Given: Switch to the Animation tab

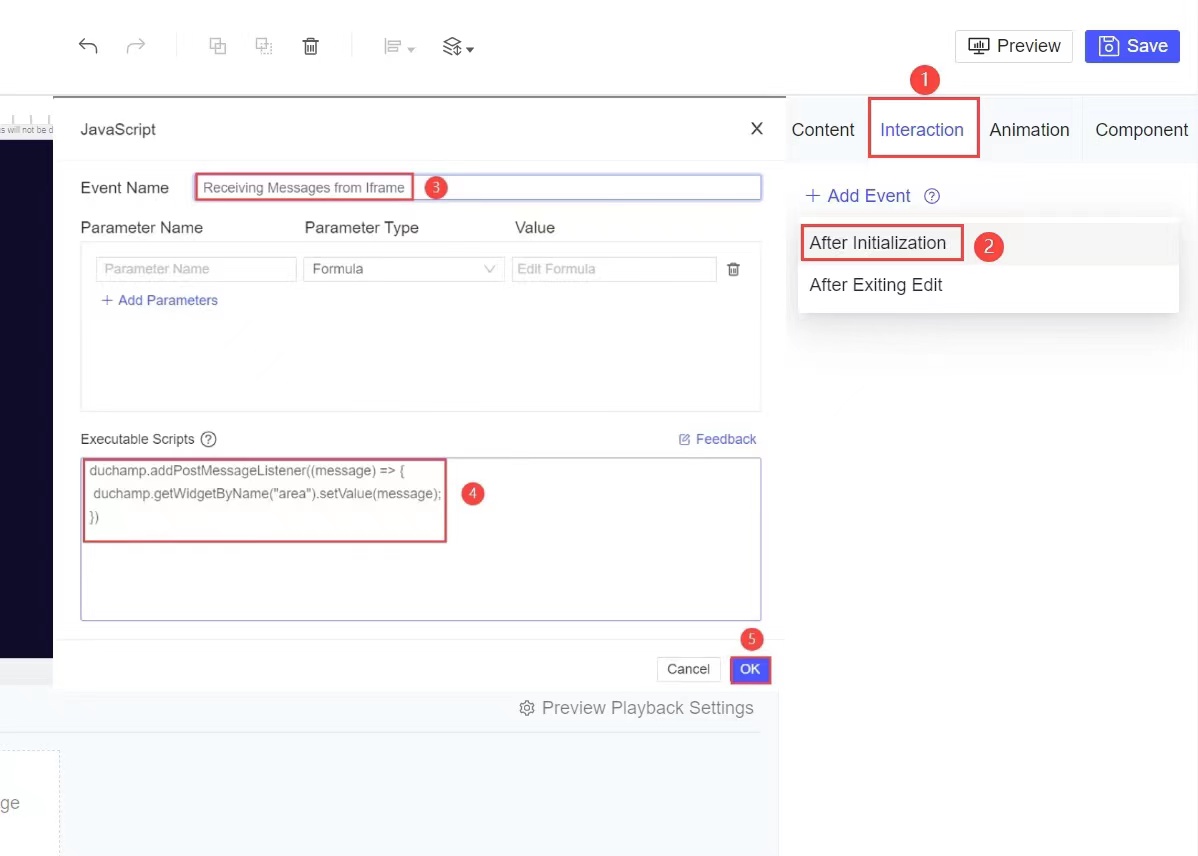Looking at the screenshot, I should pyautogui.click(x=1029, y=129).
